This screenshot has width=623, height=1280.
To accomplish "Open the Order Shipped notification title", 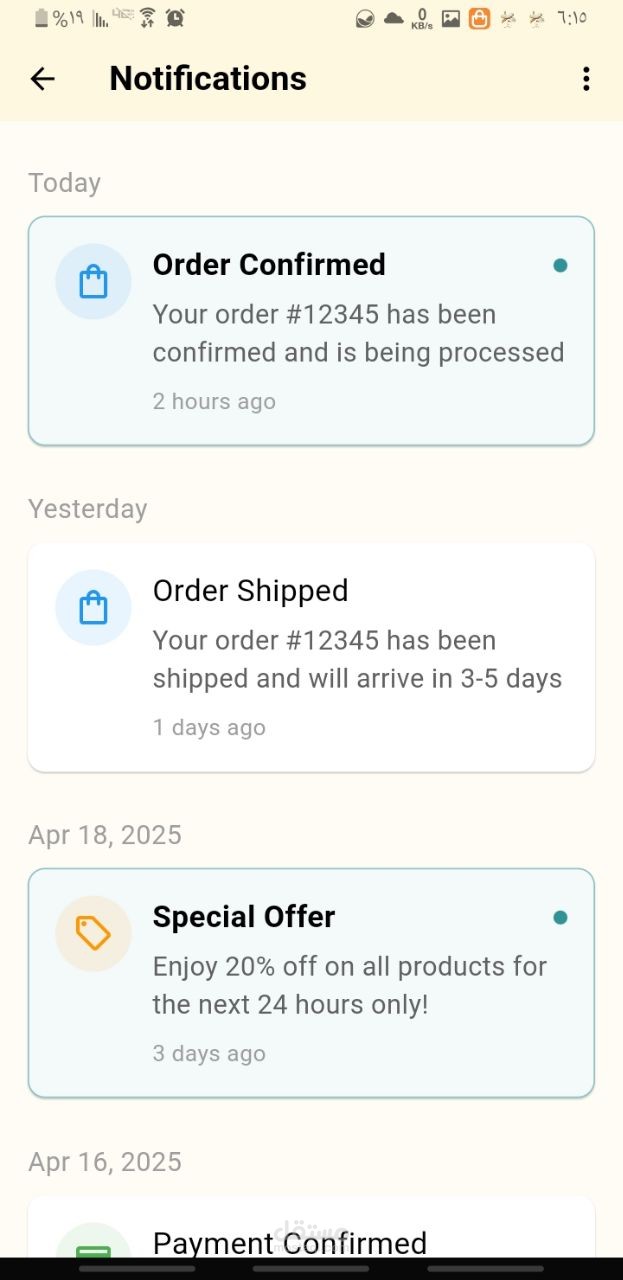I will (x=250, y=591).
